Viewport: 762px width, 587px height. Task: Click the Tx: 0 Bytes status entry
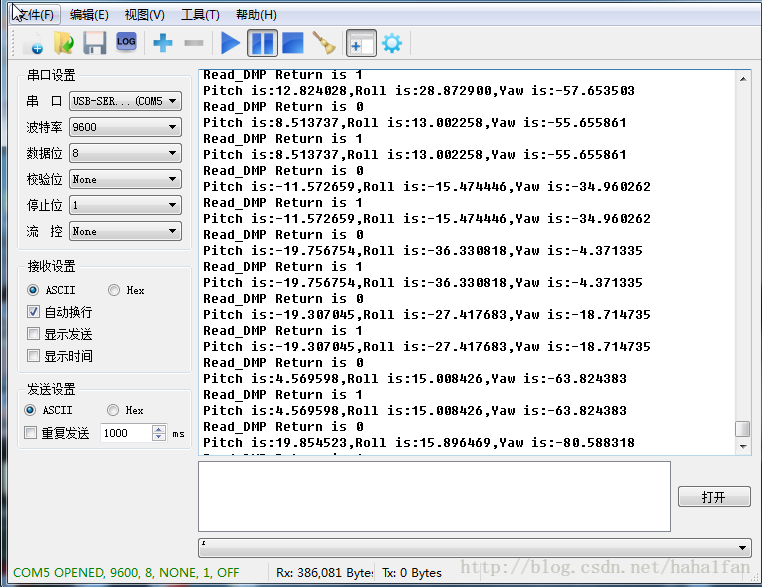click(412, 572)
